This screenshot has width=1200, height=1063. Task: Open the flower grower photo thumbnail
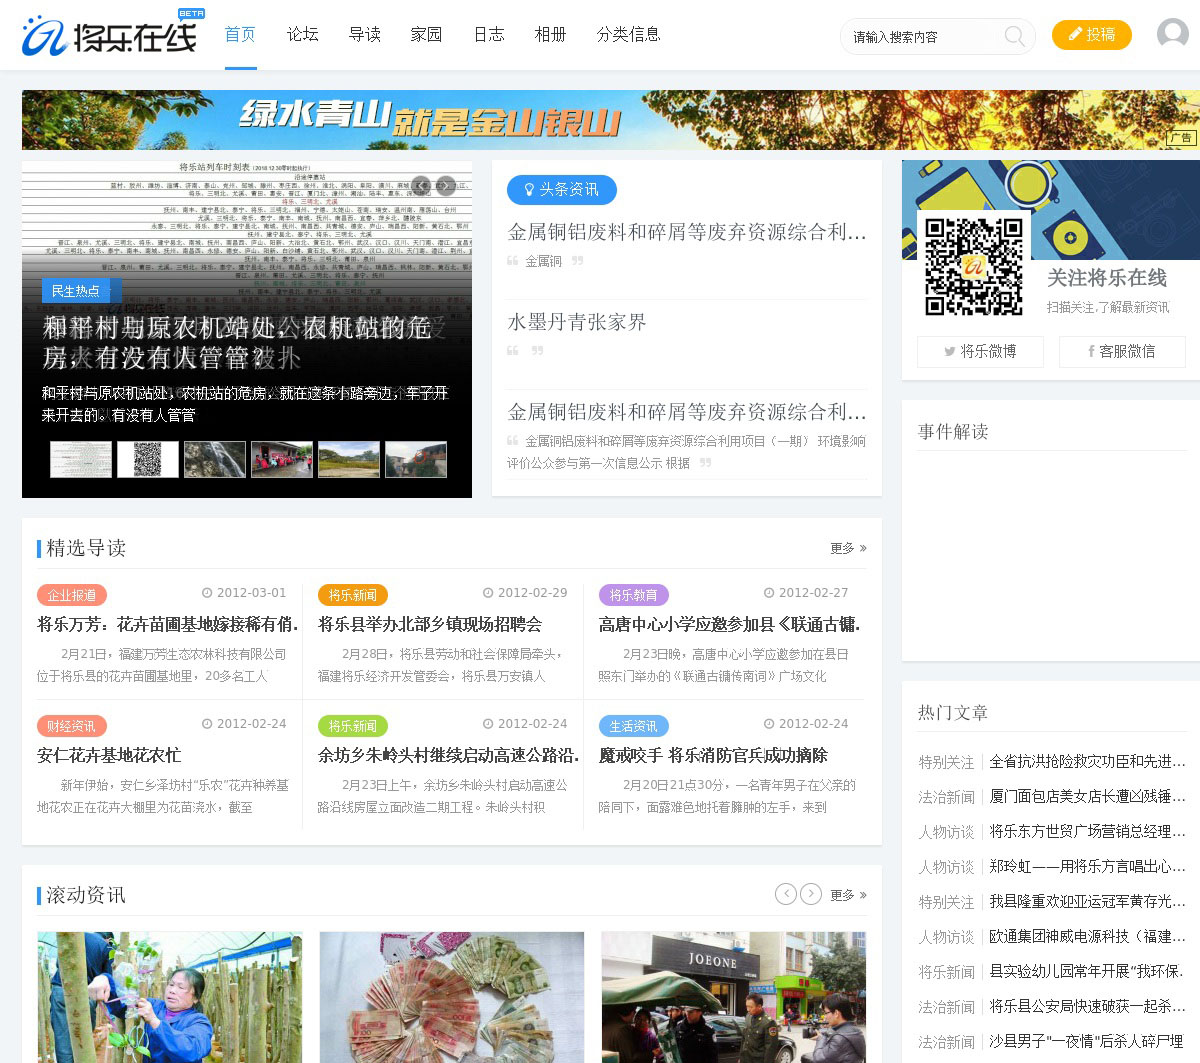pos(170,997)
